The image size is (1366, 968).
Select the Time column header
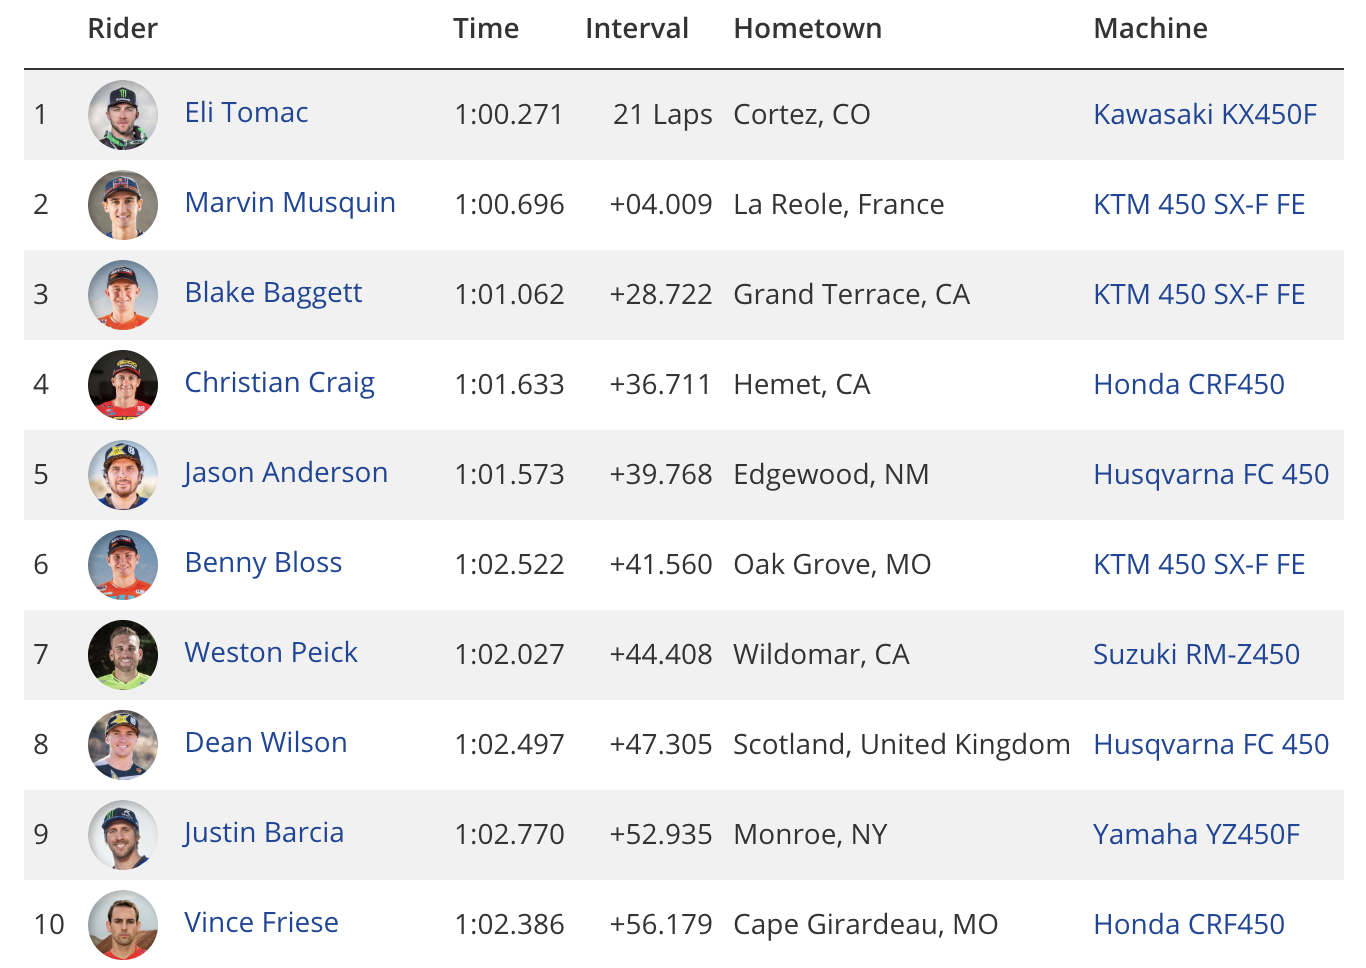[486, 28]
